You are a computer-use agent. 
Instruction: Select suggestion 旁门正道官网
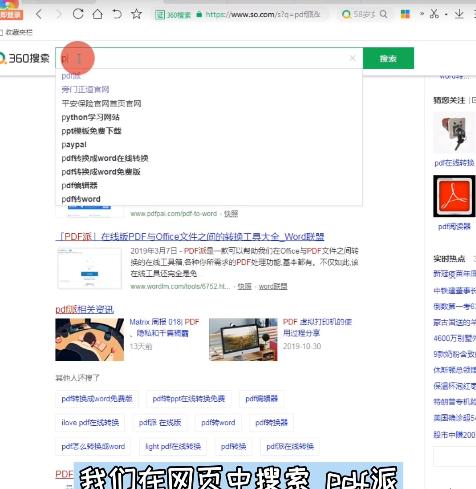click(85, 89)
